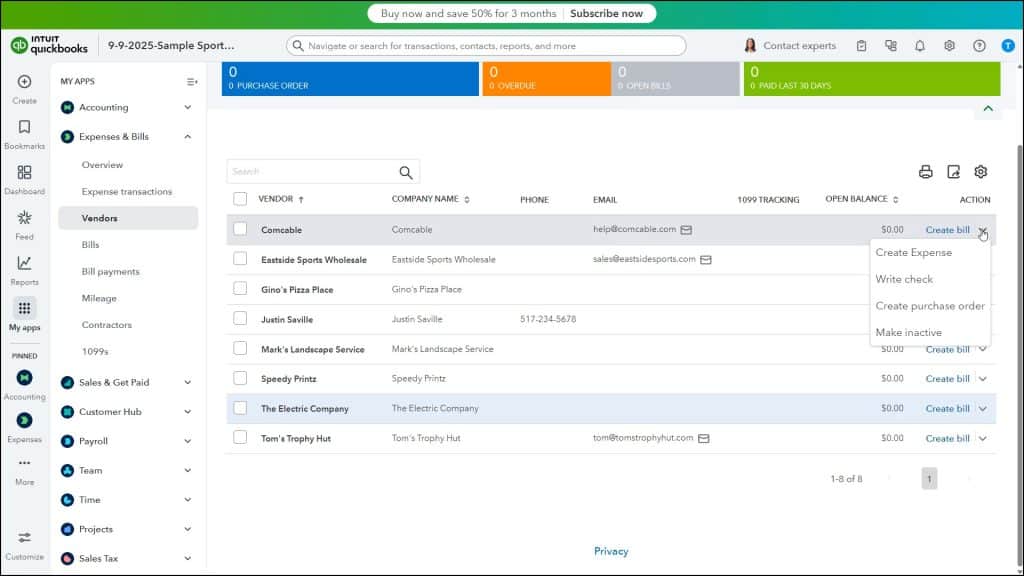1024x576 pixels.
Task: Filter by the blue Purchase Order bar
Action: pyautogui.click(x=350, y=79)
